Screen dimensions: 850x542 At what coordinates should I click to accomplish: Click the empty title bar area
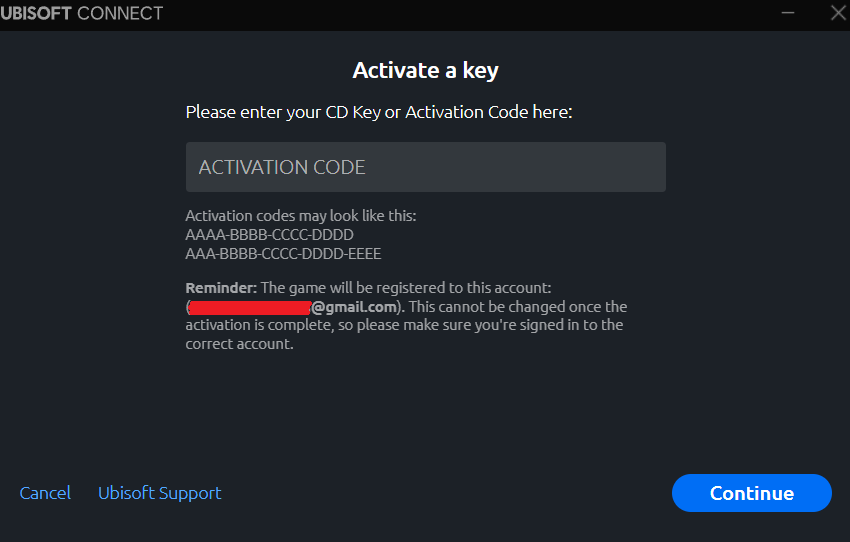(x=450, y=14)
